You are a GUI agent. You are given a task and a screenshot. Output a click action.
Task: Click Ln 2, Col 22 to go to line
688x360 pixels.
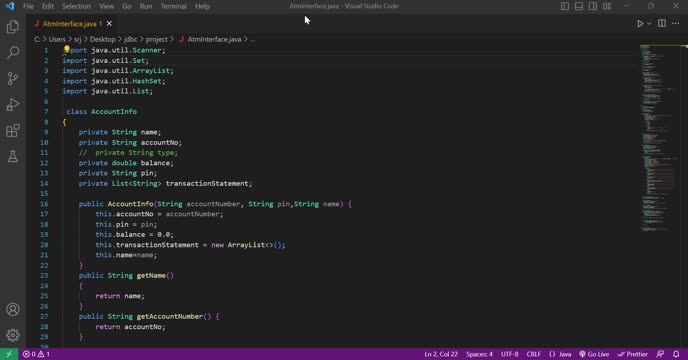tap(441, 354)
